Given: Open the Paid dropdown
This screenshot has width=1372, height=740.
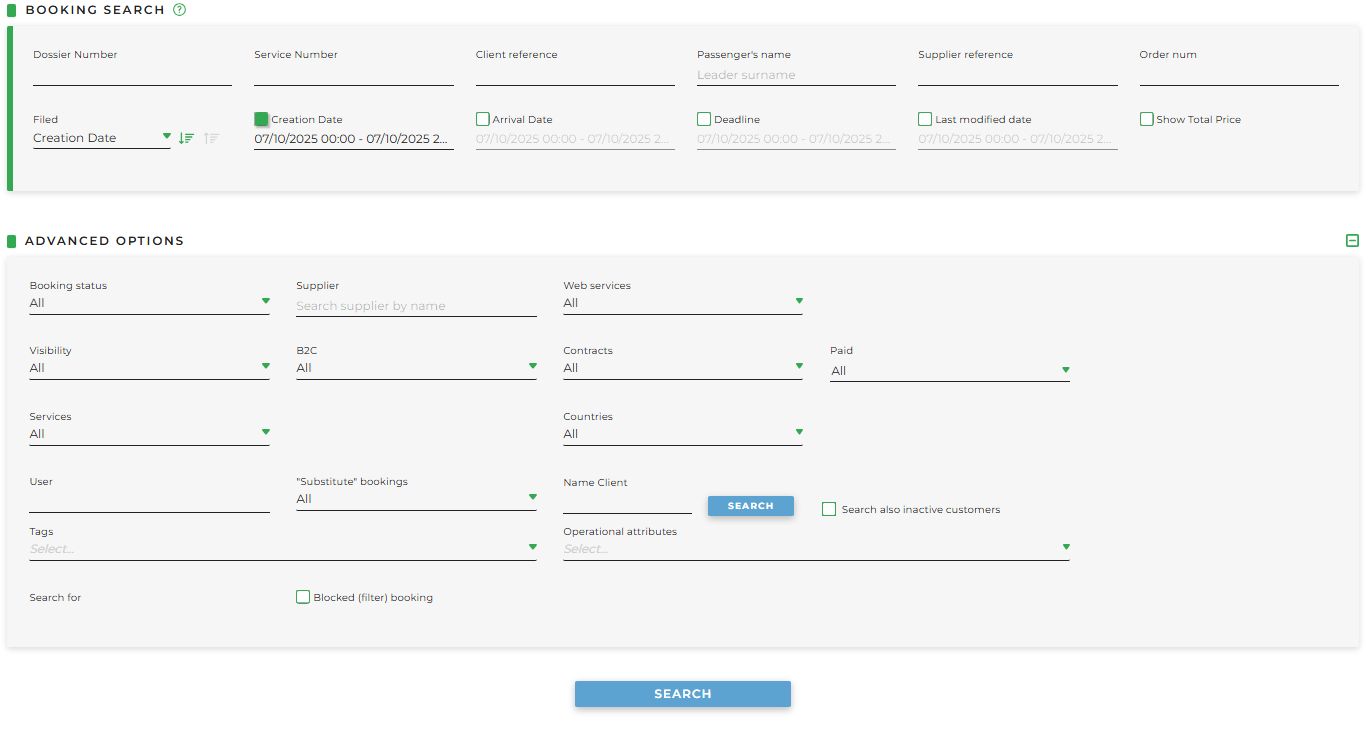Looking at the screenshot, I should pyautogui.click(x=949, y=371).
